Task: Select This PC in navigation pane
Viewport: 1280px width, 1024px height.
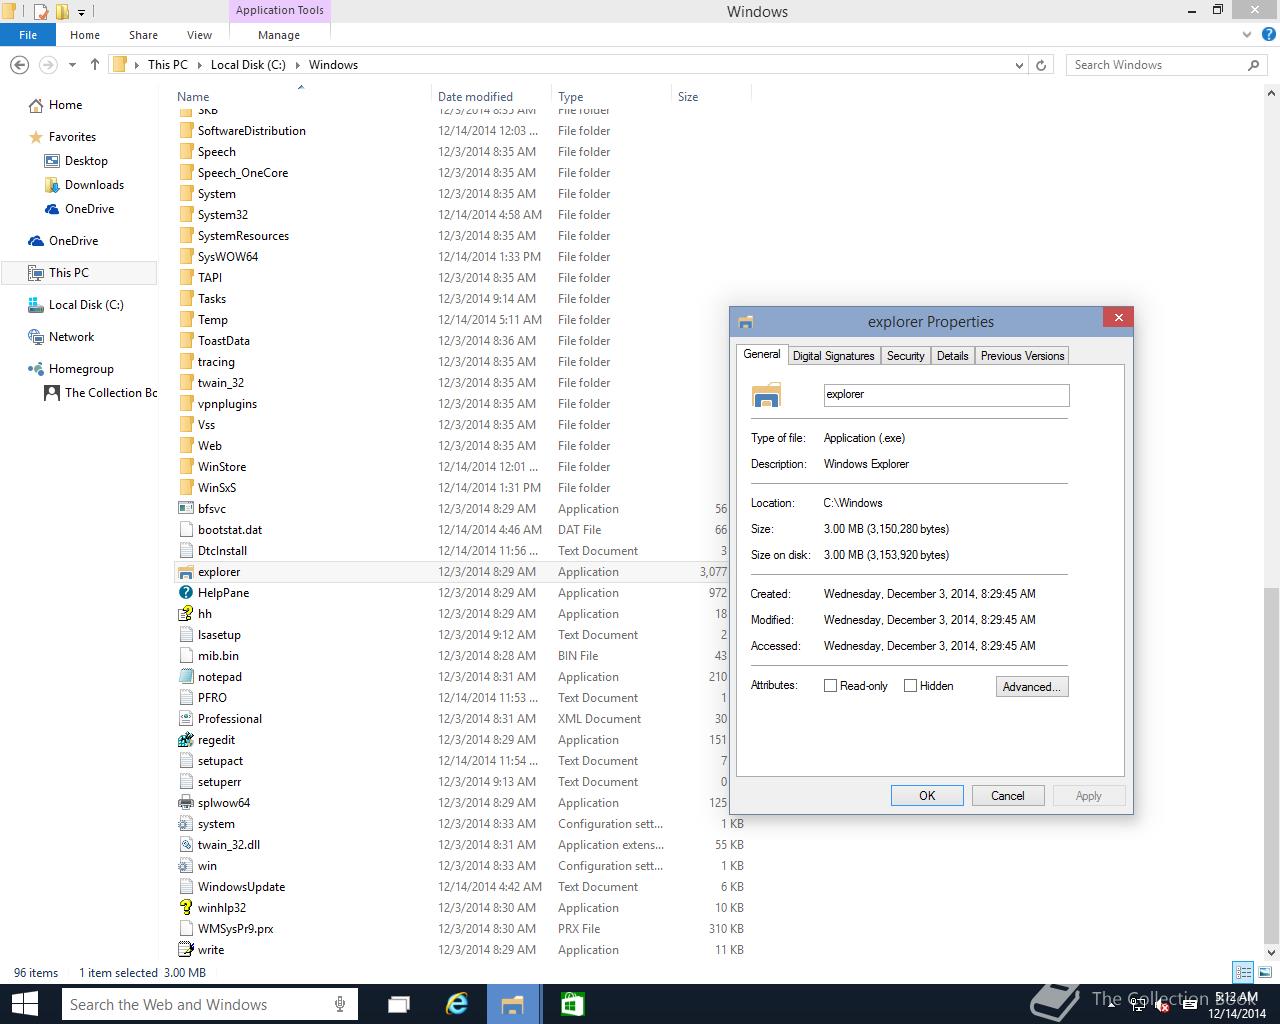Action: pos(78,273)
